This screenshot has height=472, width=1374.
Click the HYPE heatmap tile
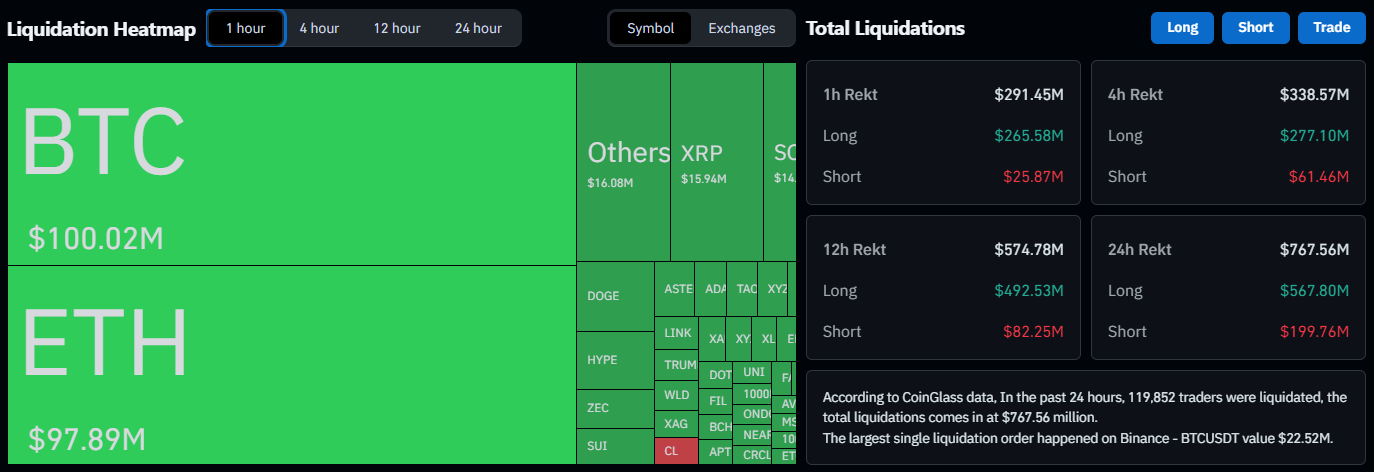pyautogui.click(x=615, y=360)
